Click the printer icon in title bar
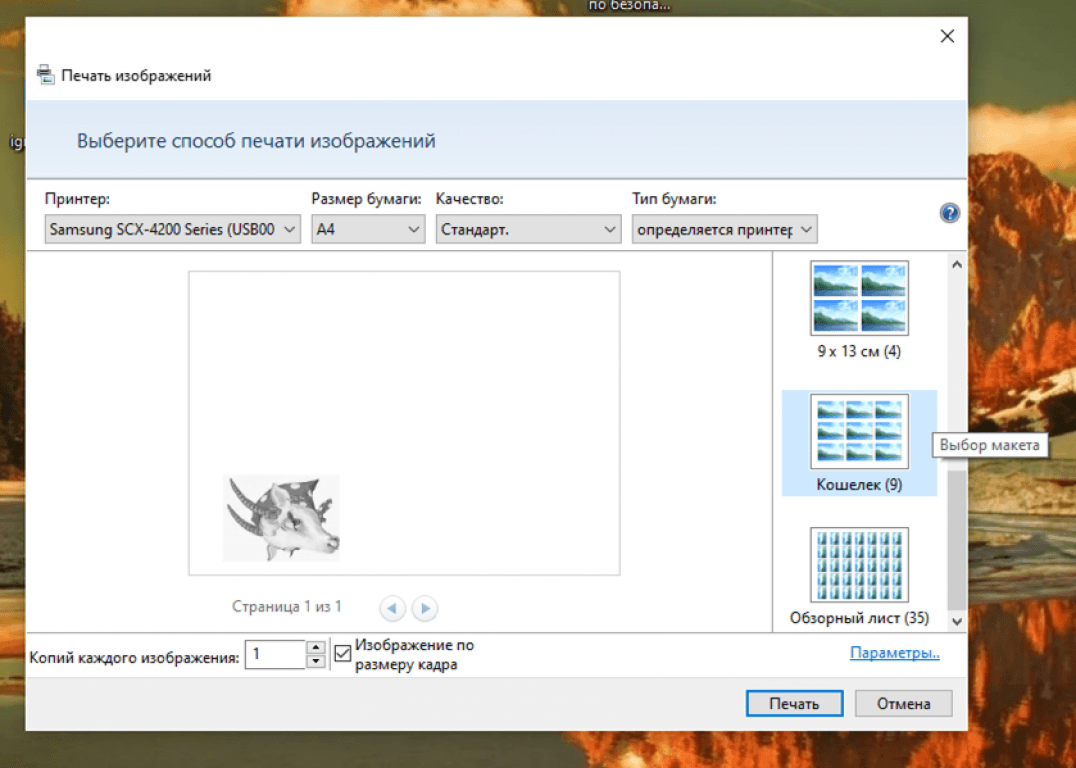1076x768 pixels. 45,75
